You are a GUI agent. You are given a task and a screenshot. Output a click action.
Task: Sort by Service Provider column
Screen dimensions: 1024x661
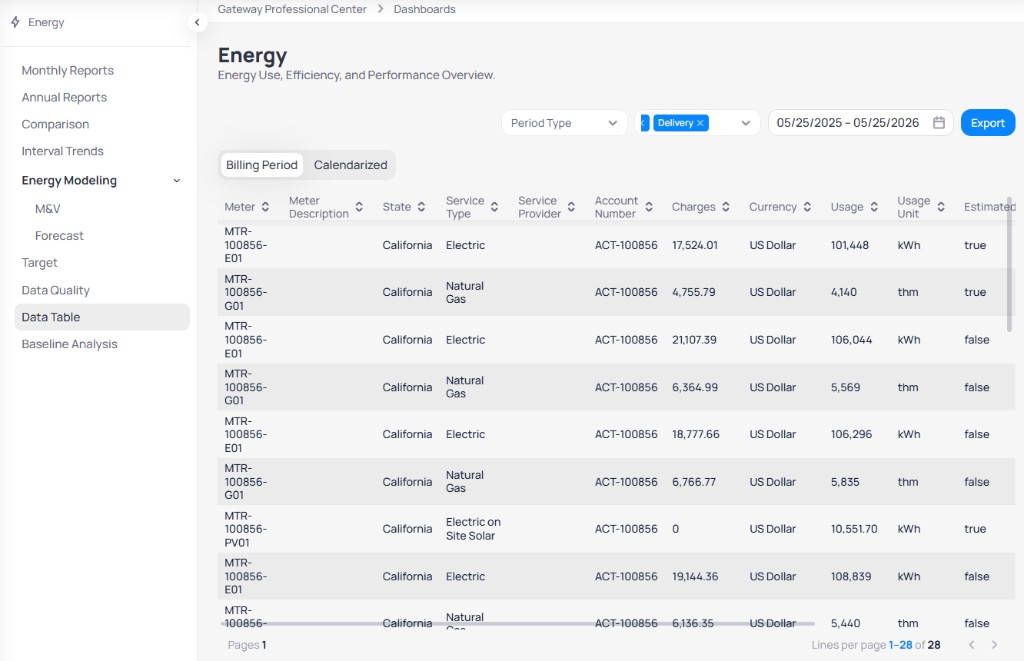[x=571, y=207]
